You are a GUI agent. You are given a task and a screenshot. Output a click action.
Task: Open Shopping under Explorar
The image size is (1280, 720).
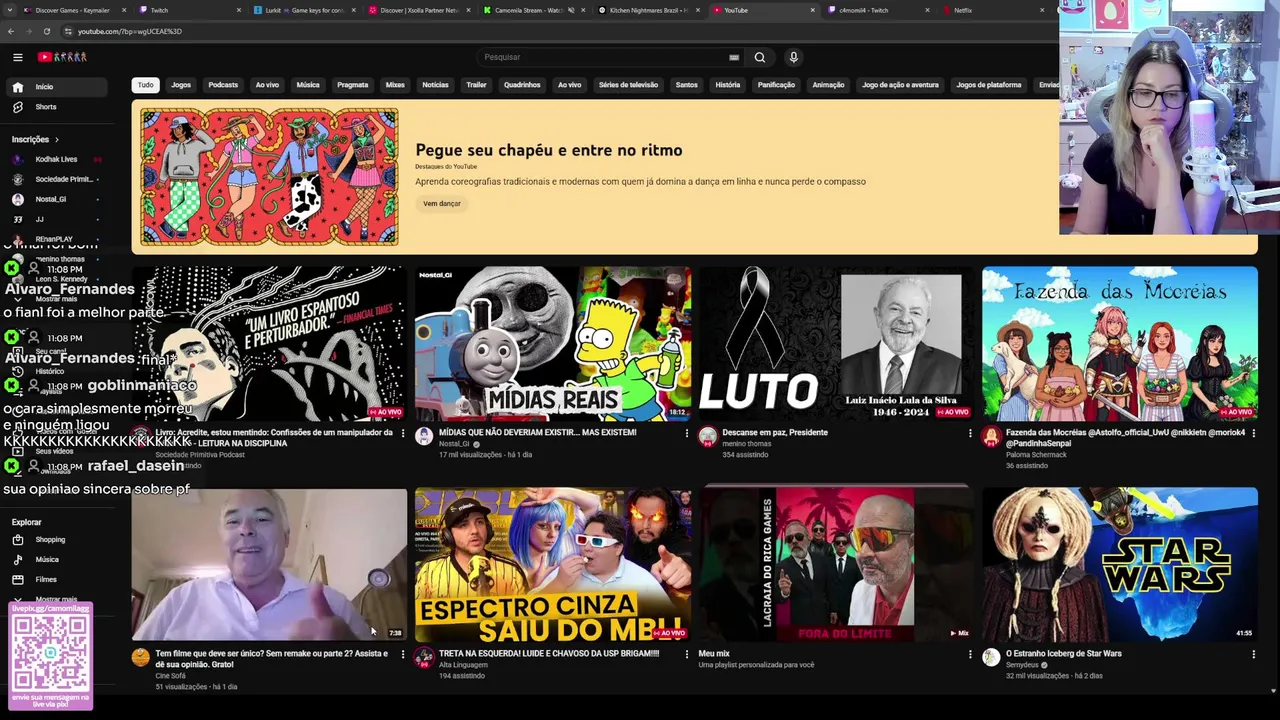coord(56,540)
